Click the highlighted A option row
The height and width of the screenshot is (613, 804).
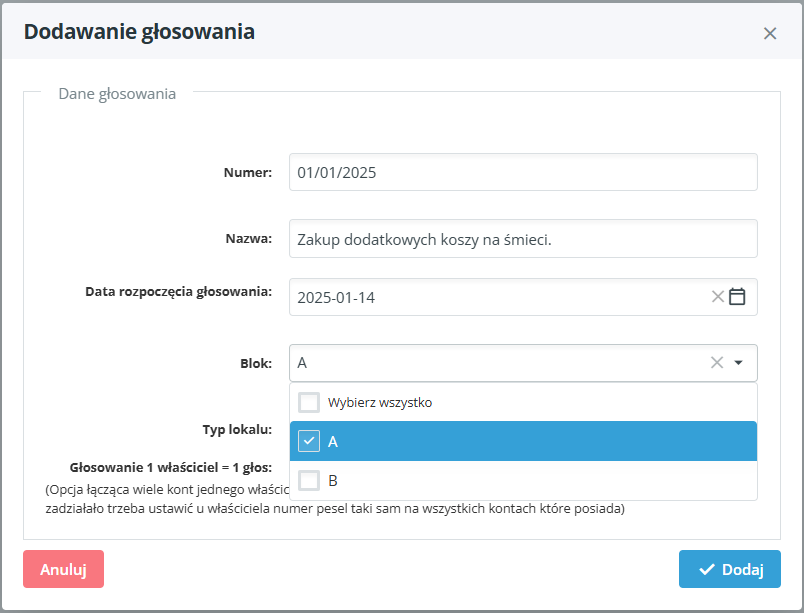click(x=520, y=441)
